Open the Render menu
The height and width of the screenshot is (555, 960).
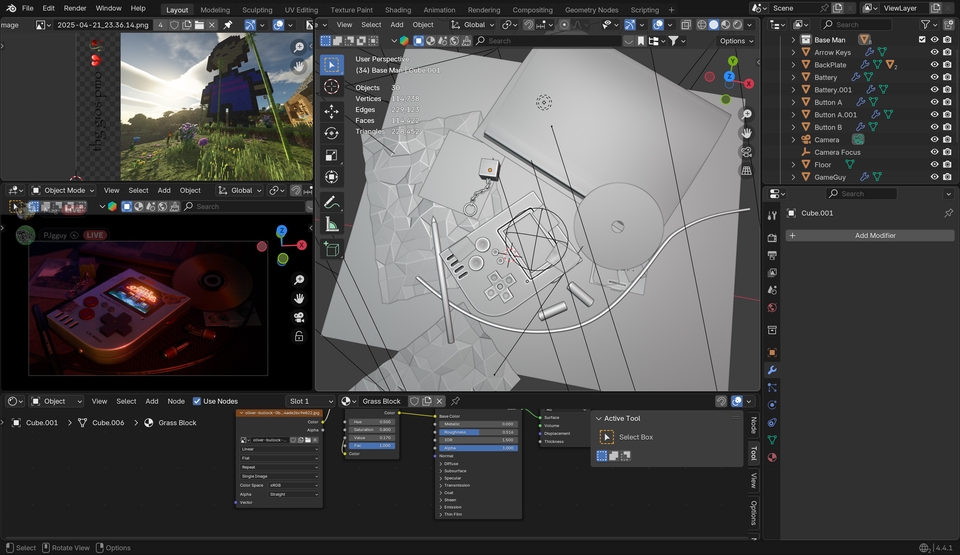[75, 8]
